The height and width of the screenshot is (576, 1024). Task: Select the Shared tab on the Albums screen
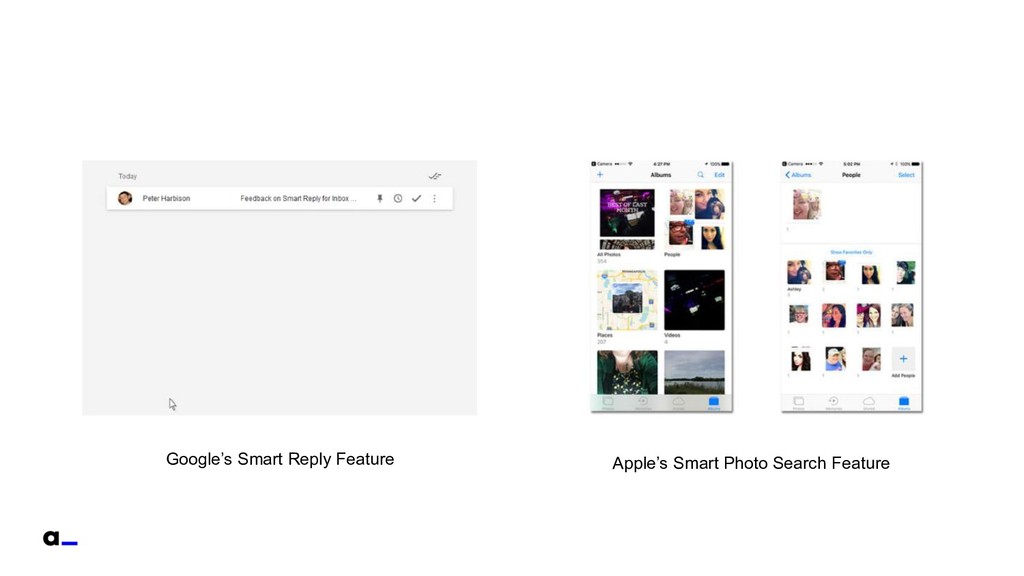coord(679,403)
